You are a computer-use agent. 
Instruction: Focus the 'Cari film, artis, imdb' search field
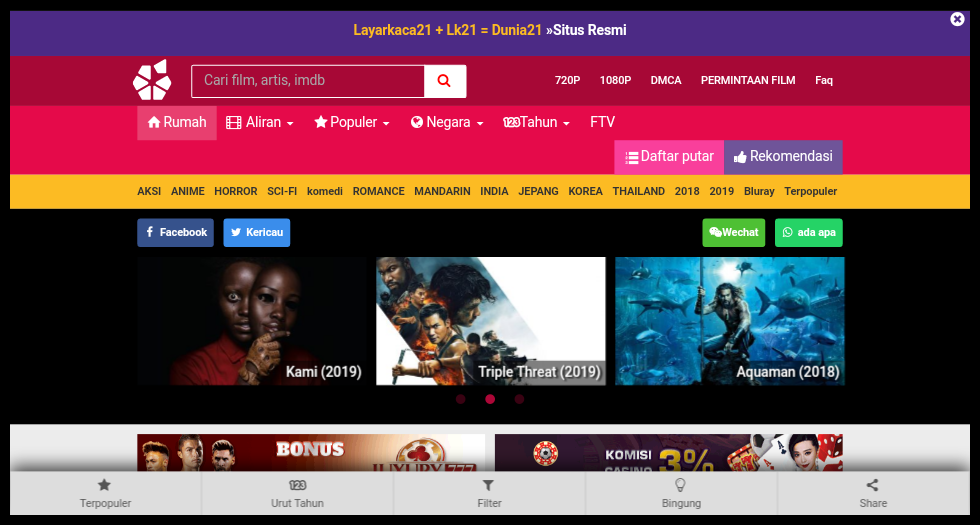(308, 81)
